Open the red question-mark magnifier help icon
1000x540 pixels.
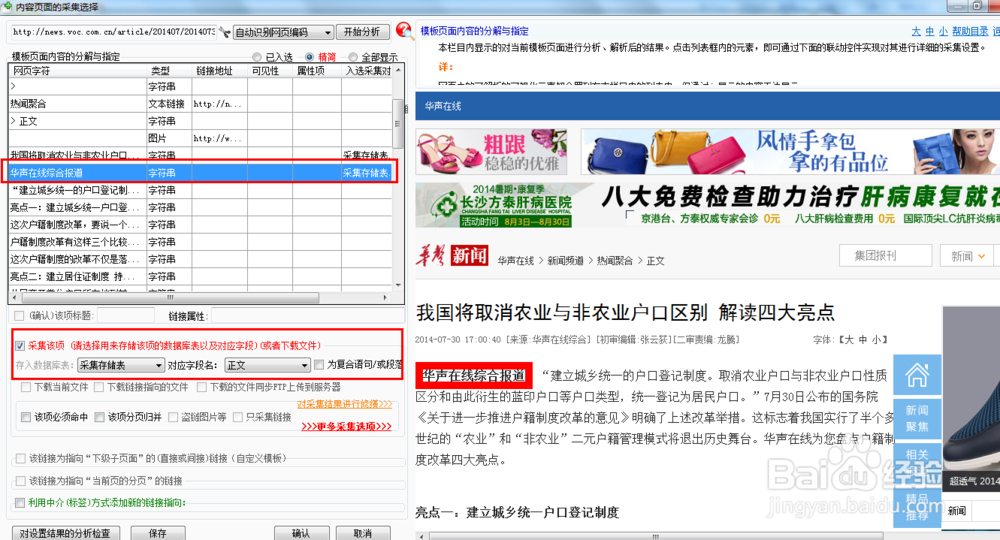(x=403, y=30)
